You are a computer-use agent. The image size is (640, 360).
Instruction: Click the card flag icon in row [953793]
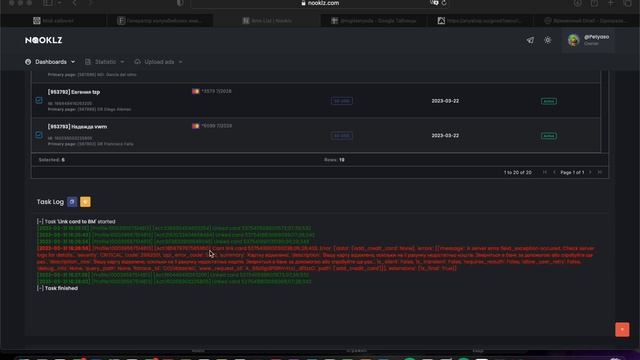click(196, 126)
